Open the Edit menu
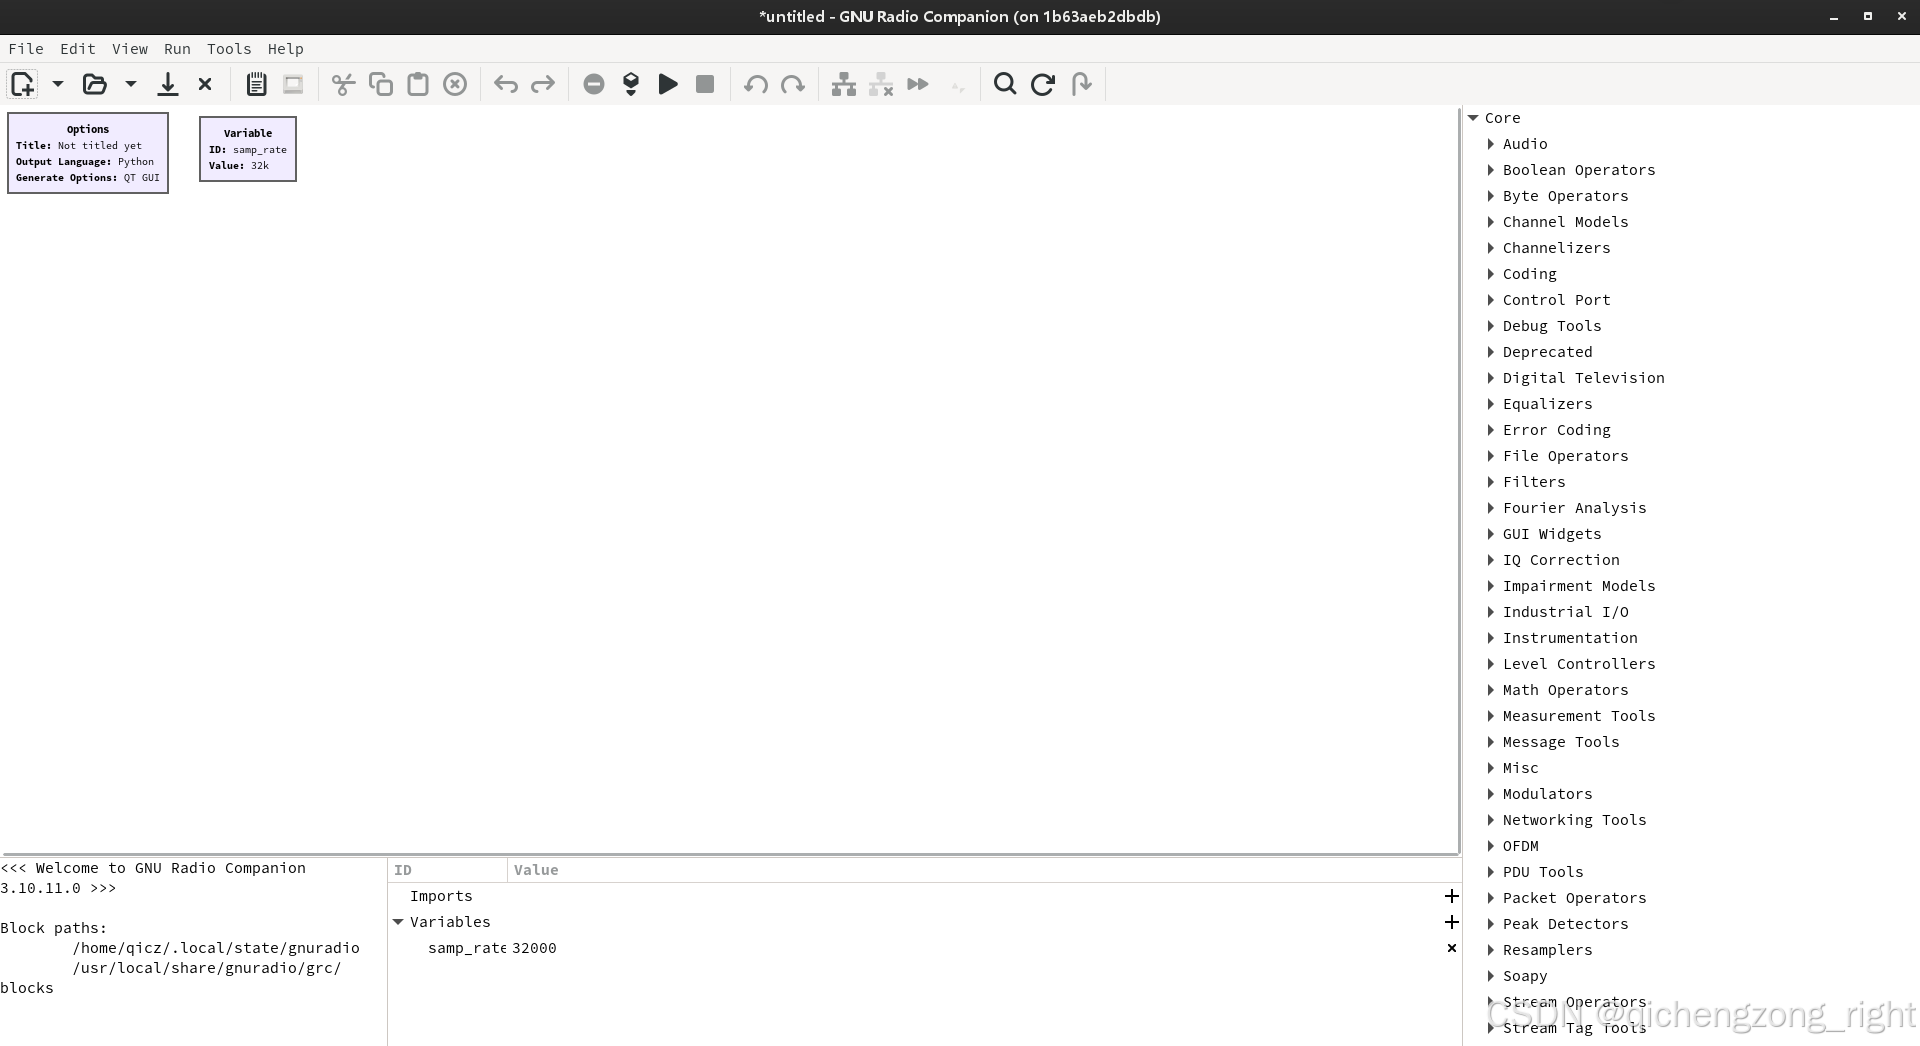Viewport: 1920px width, 1046px height. point(78,49)
